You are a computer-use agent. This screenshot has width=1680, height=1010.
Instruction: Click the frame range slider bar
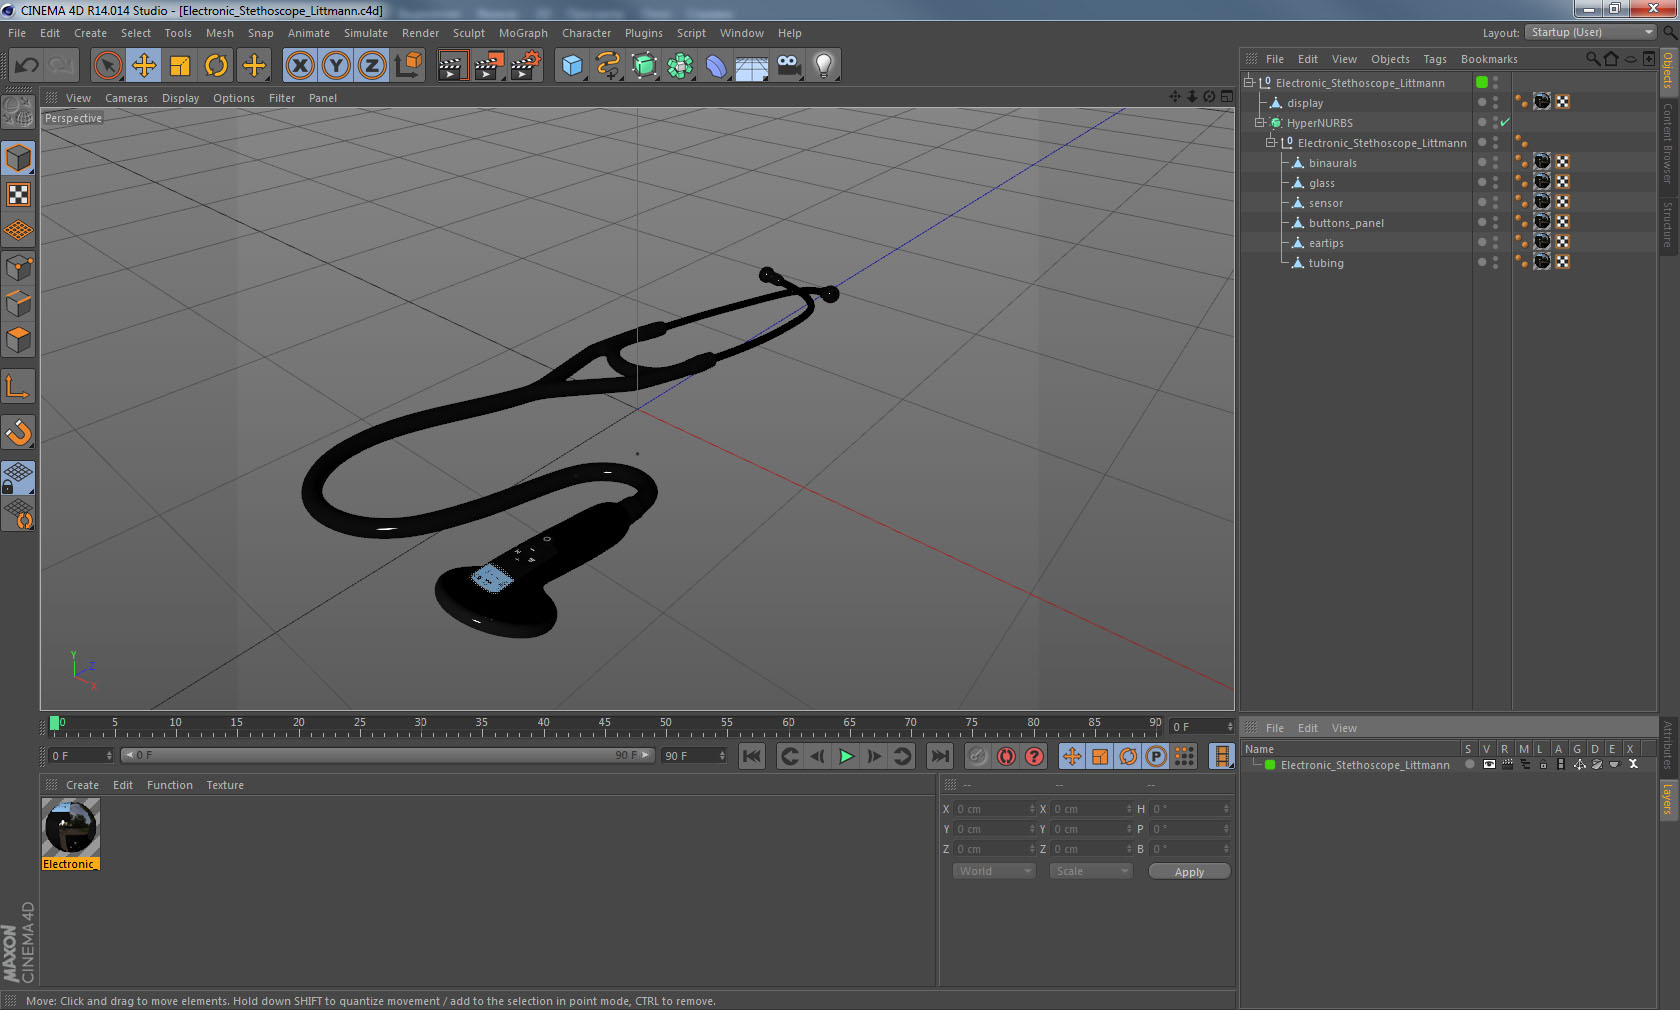pyautogui.click(x=387, y=755)
